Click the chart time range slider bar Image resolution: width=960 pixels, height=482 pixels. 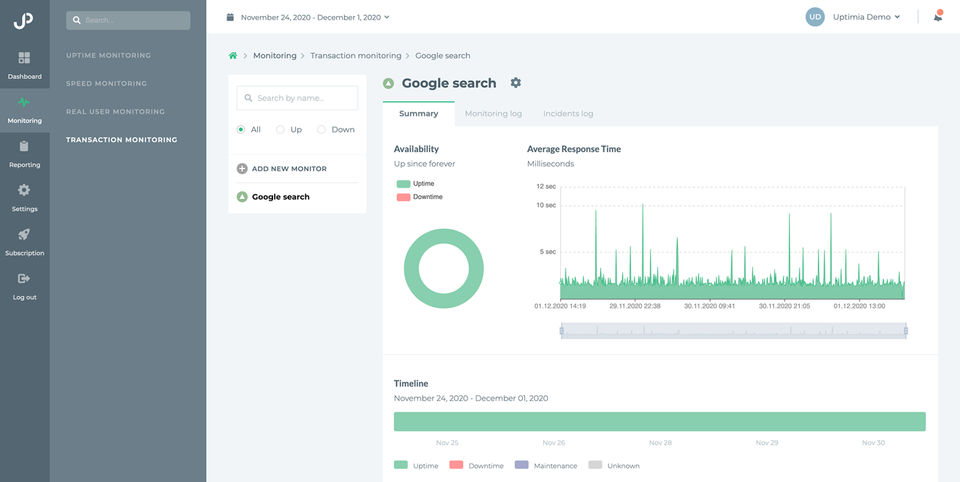[733, 331]
